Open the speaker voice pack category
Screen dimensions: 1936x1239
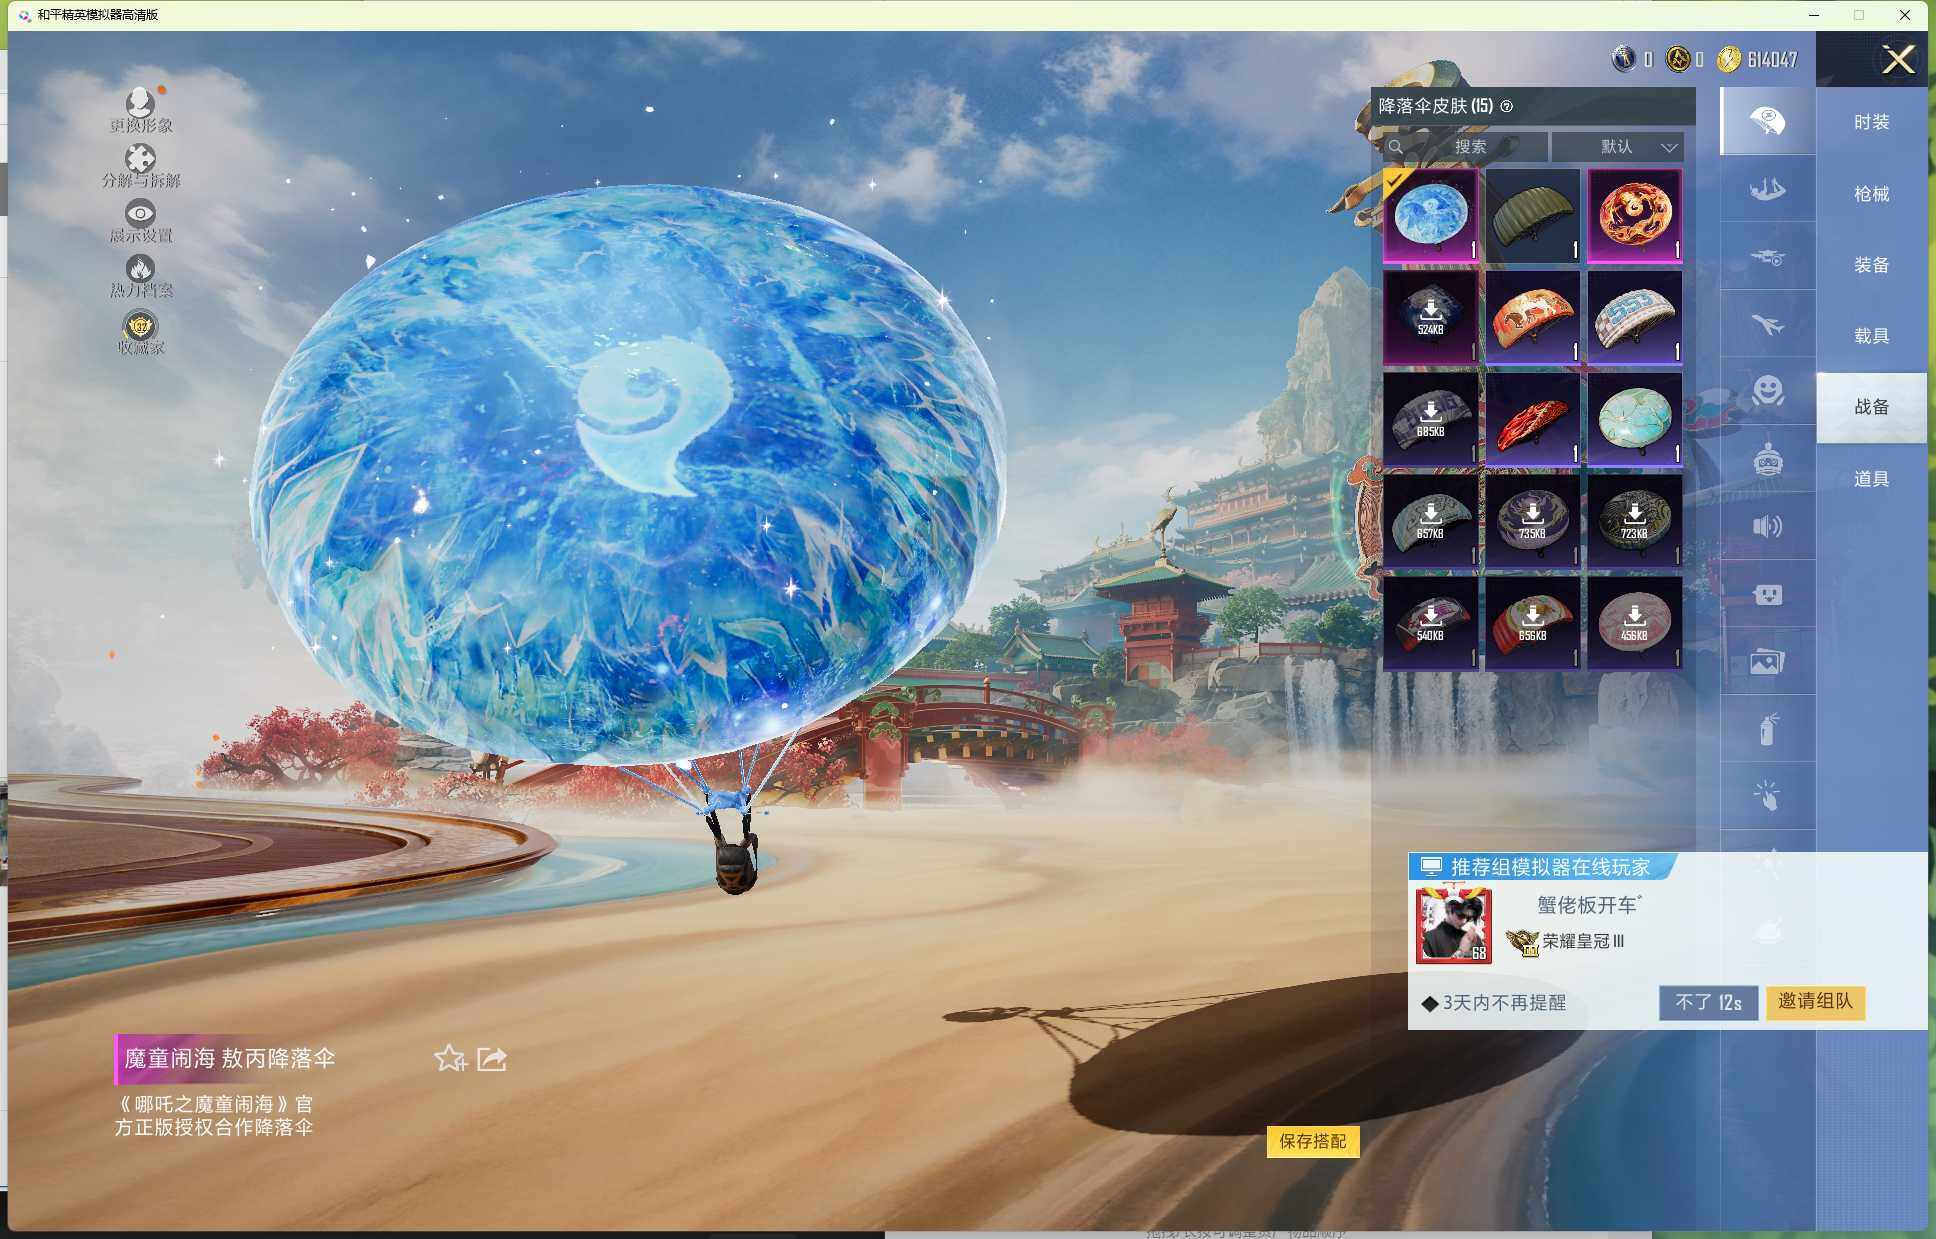(x=1767, y=526)
